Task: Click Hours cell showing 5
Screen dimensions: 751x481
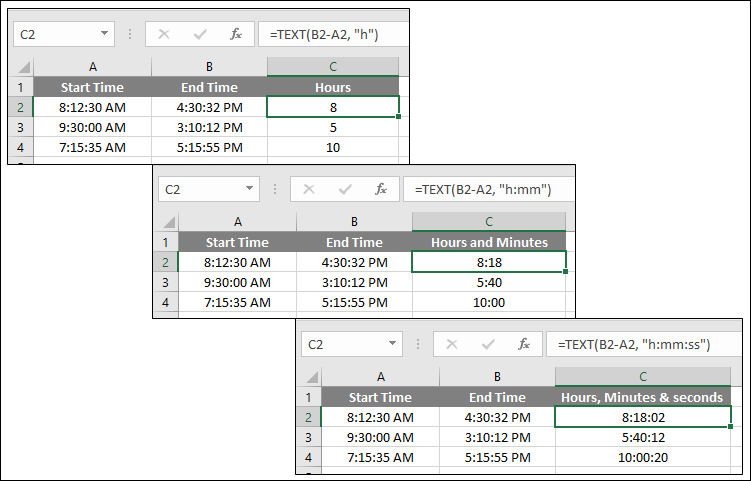Action: [x=333, y=127]
